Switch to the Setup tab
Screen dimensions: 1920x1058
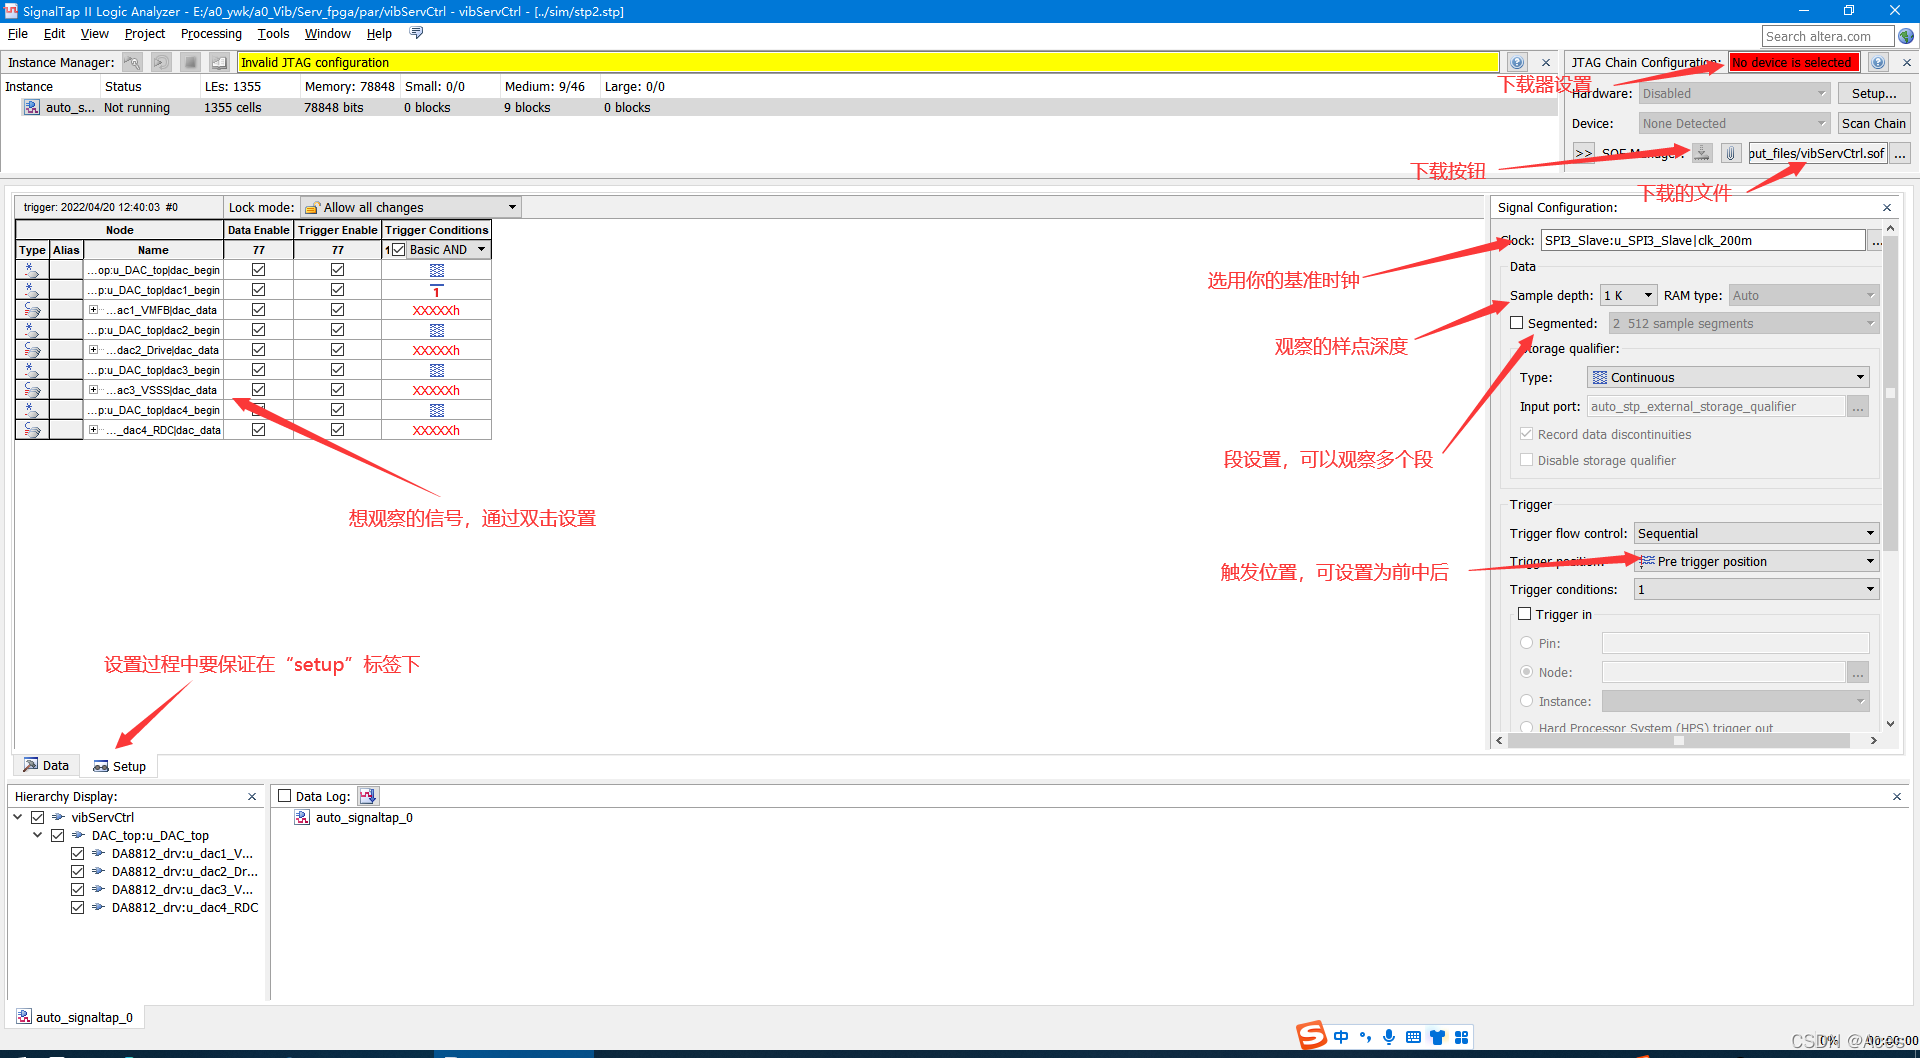(x=119, y=766)
